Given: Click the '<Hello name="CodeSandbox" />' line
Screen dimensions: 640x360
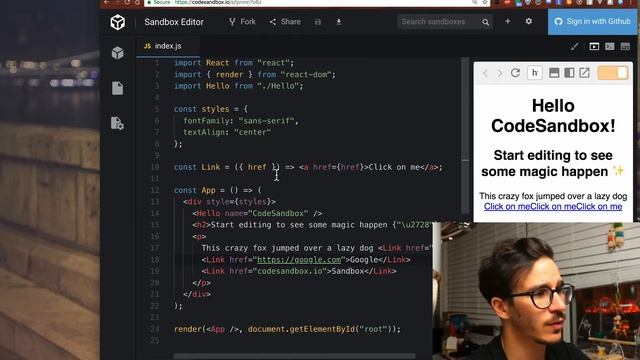Looking at the screenshot, I should tap(257, 213).
